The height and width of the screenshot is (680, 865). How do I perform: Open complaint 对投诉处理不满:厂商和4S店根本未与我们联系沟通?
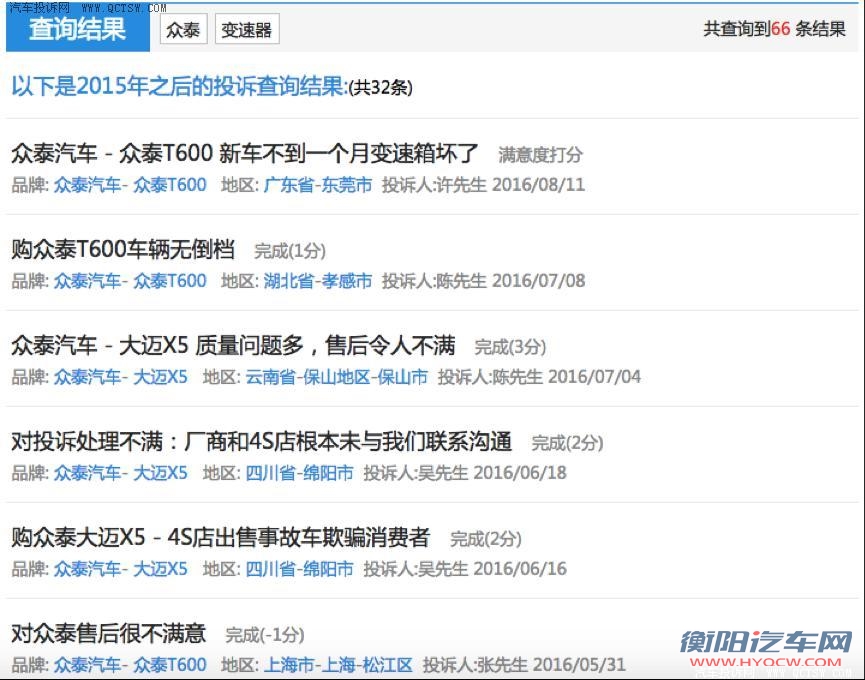[x=261, y=441]
